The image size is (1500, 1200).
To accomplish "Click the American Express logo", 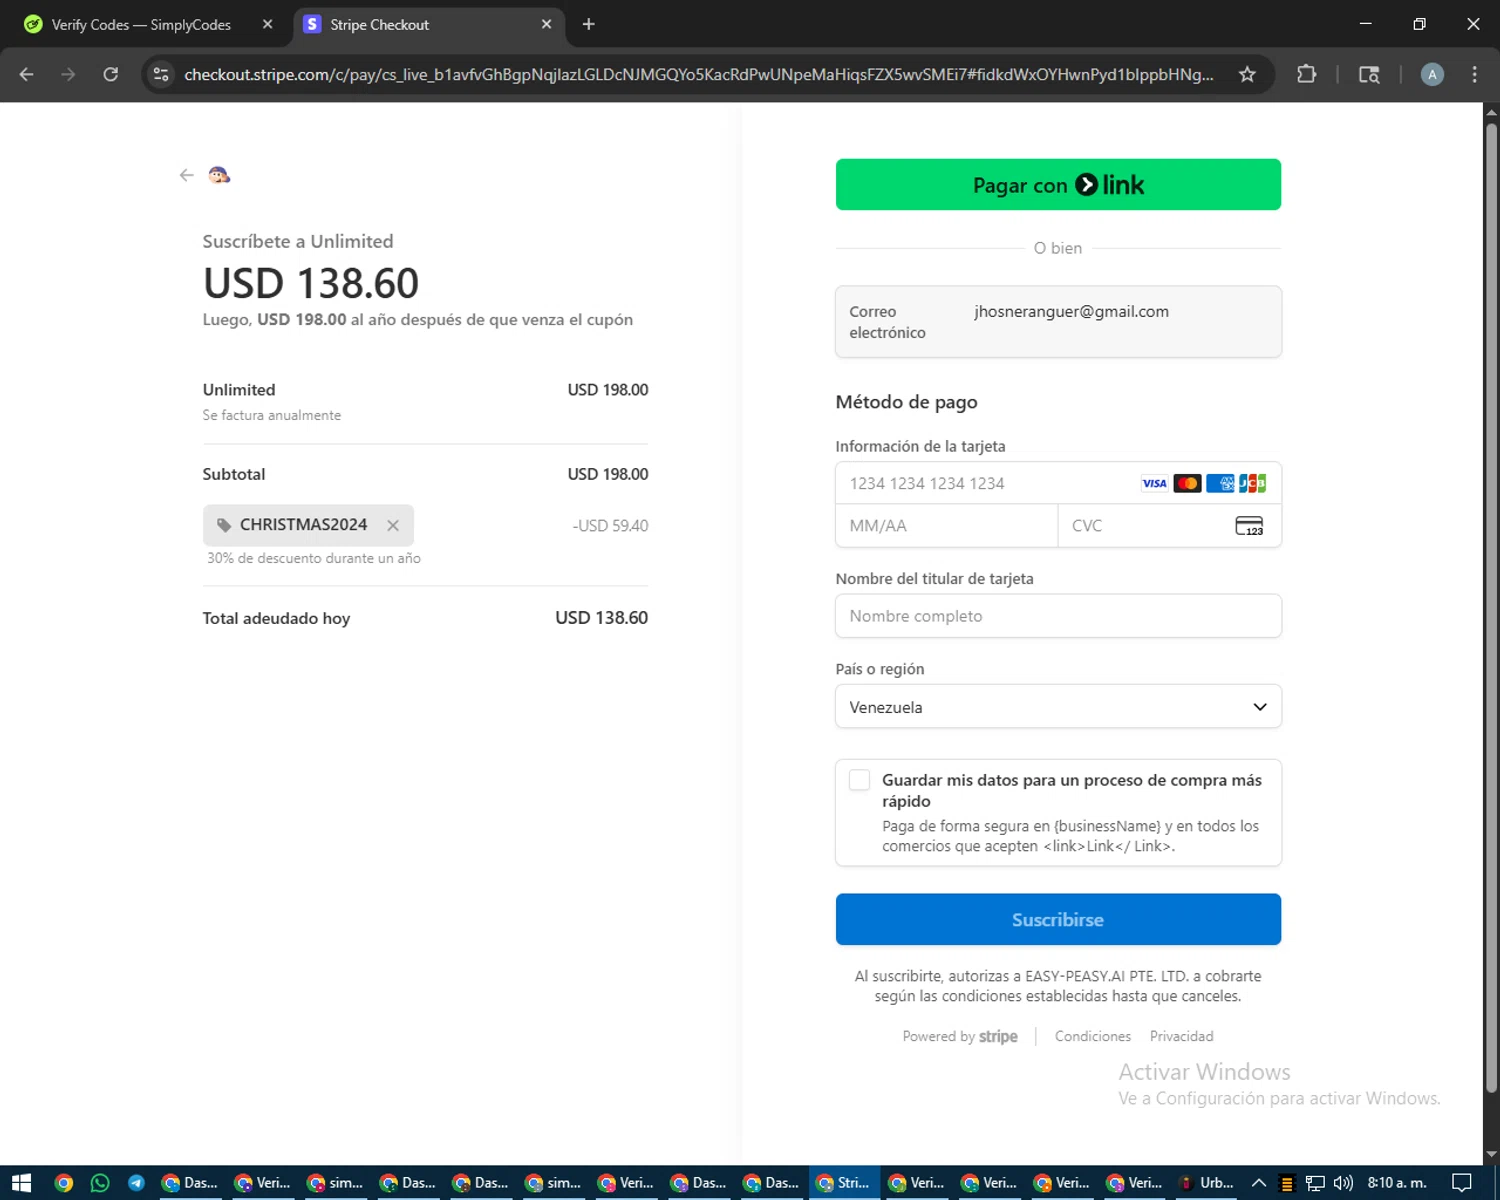I will [1220, 483].
